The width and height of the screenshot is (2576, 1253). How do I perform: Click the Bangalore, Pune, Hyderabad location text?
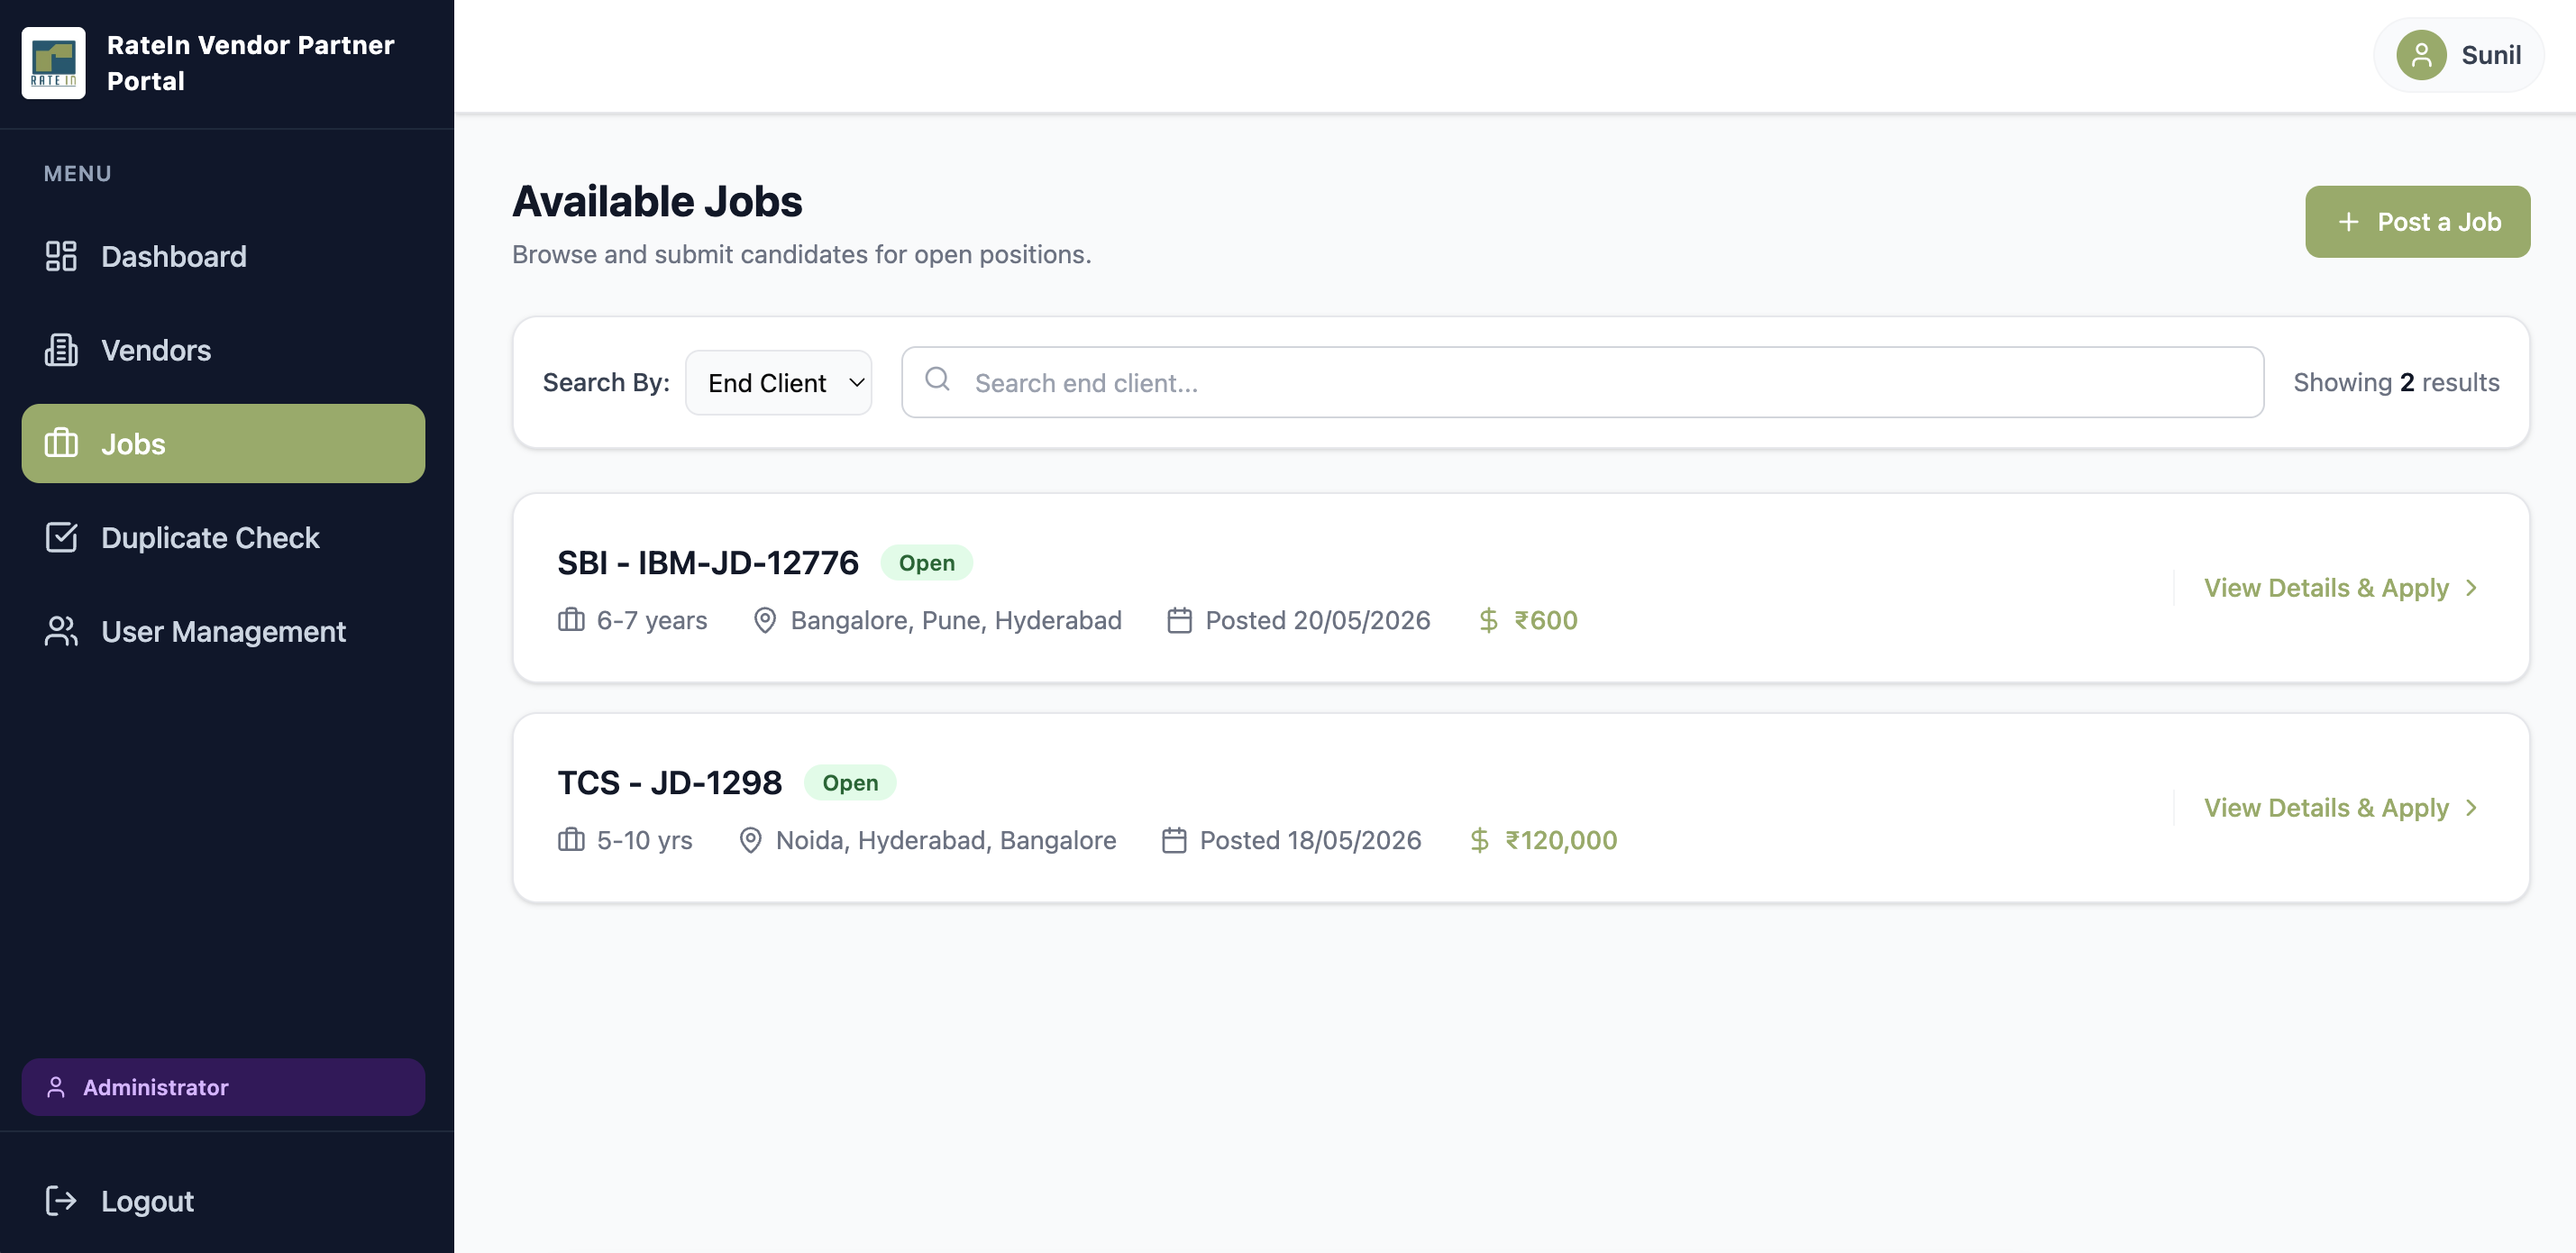956,620
